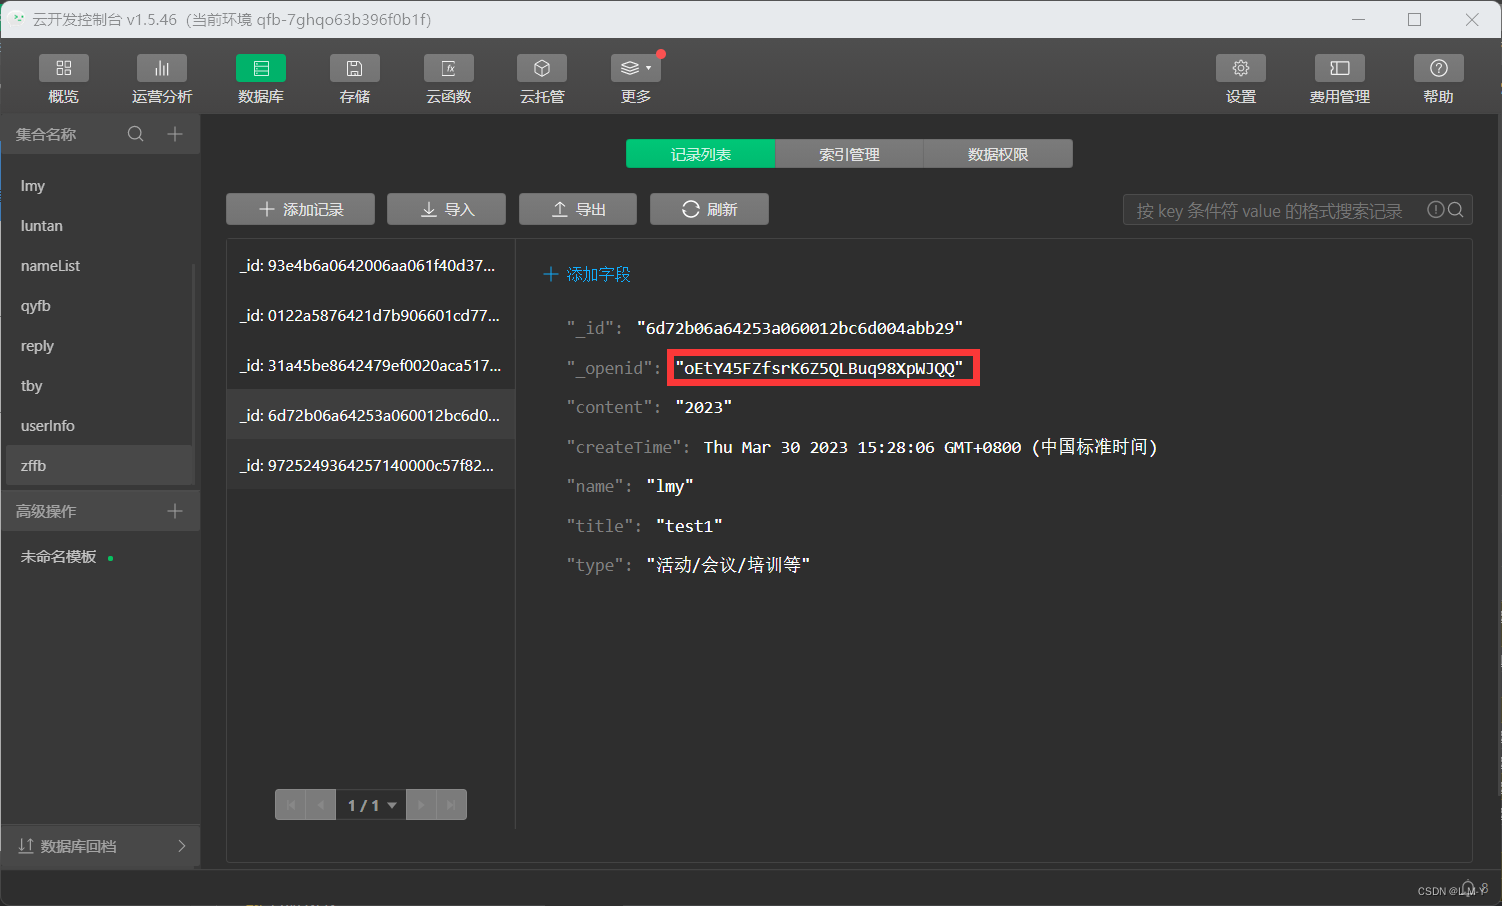Viewport: 1502px width, 906px height.
Task: Open the 概览 overview icon
Action: (x=64, y=68)
